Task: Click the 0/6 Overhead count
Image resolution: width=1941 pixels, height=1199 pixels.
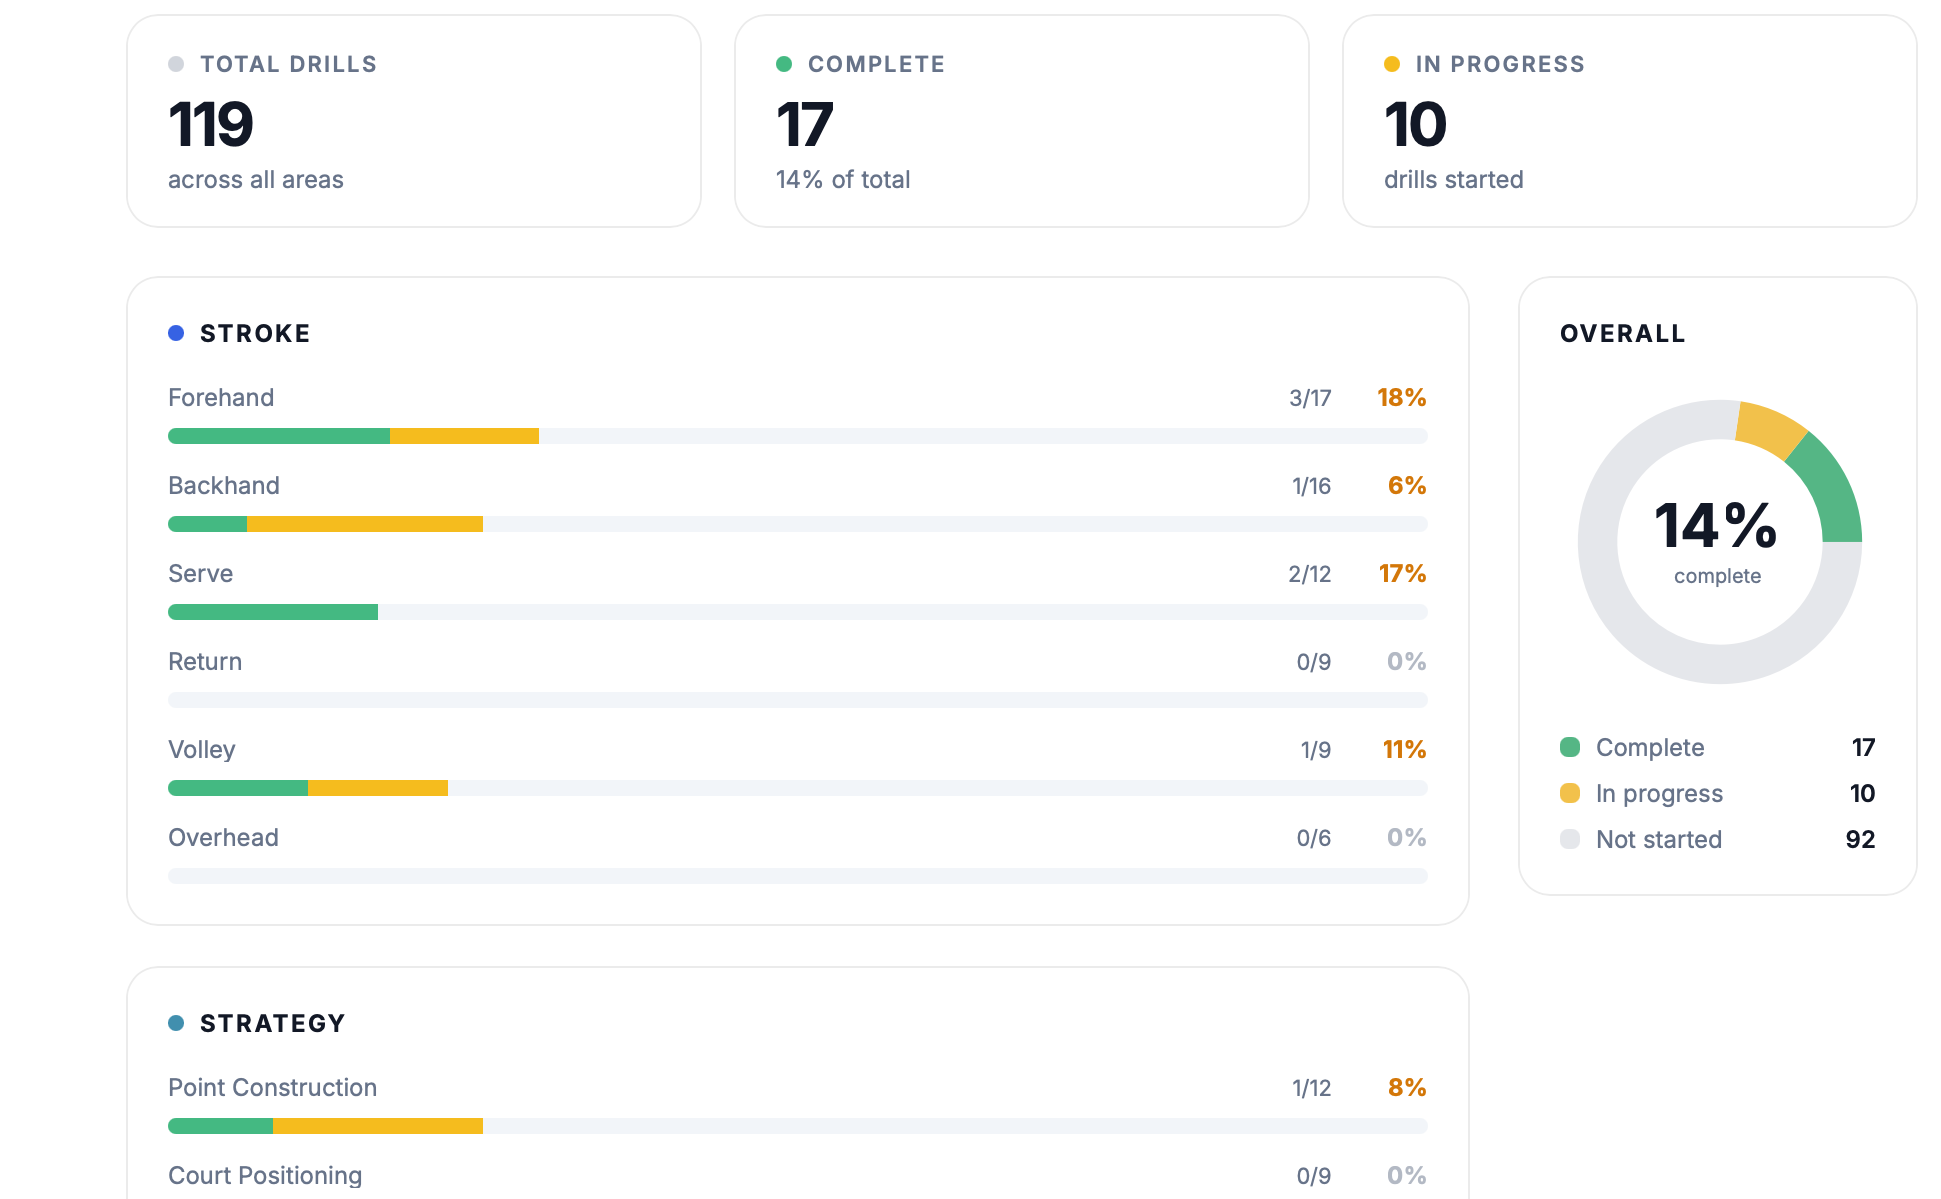Action: 1314,838
